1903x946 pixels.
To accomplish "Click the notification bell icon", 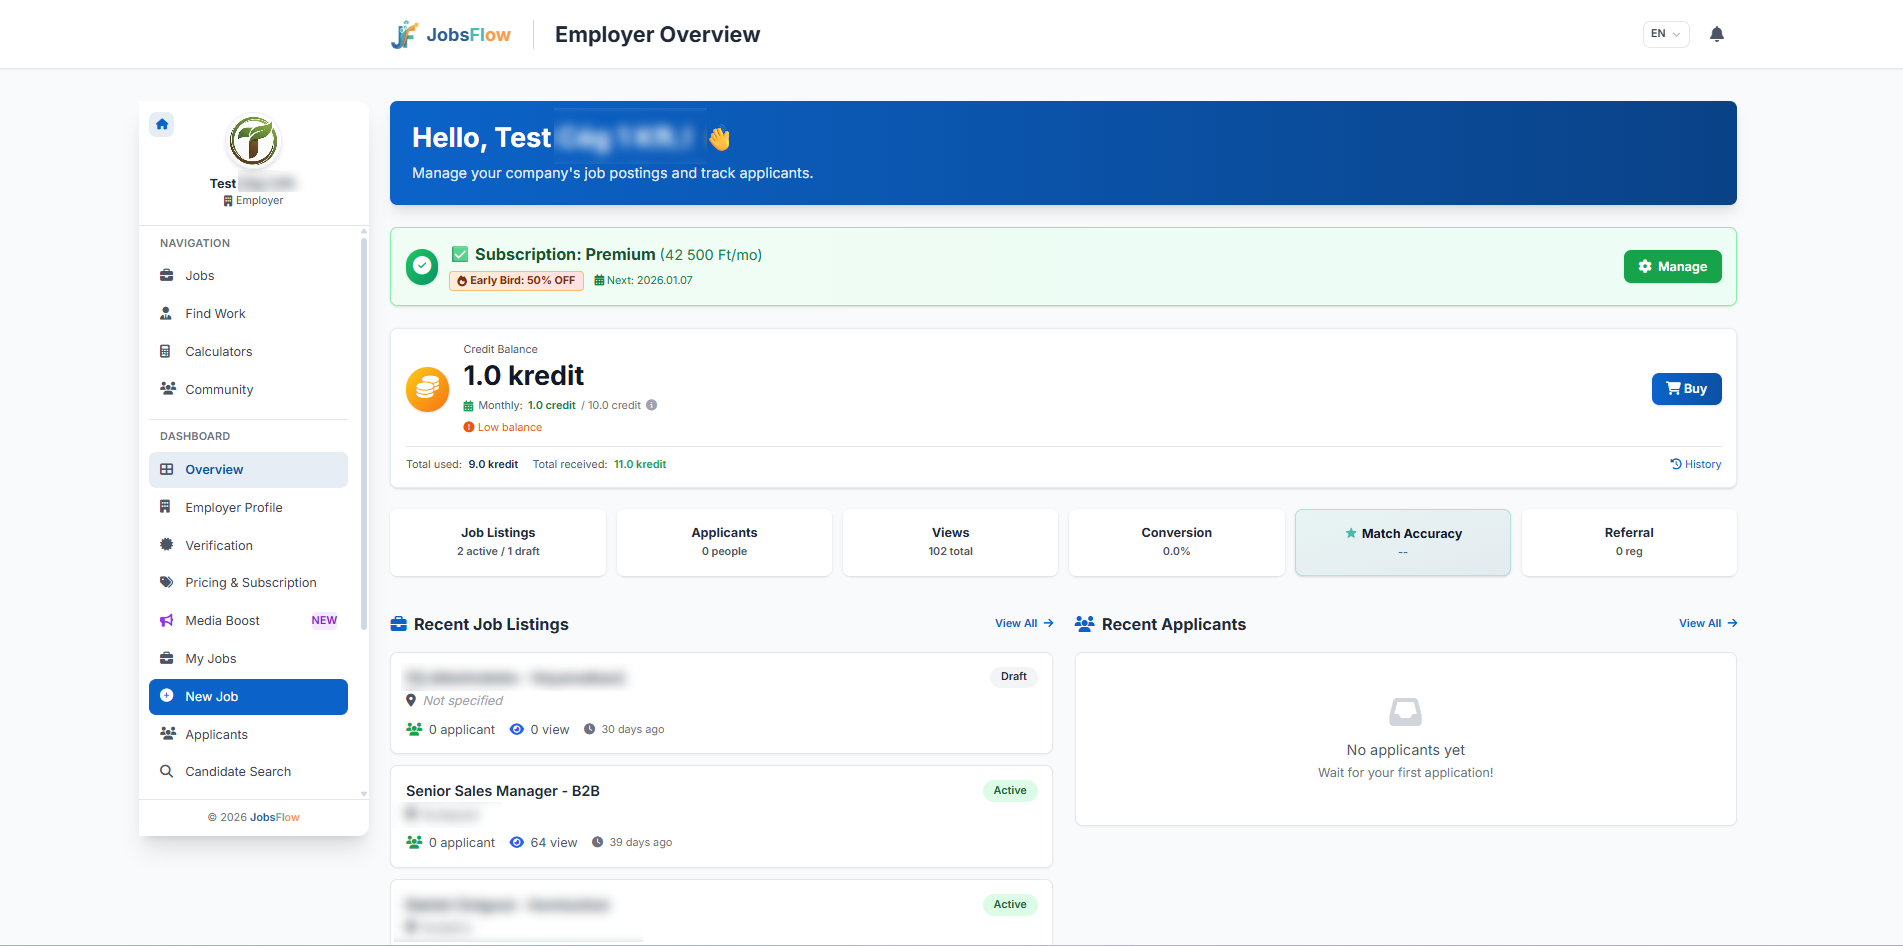I will point(1716,33).
